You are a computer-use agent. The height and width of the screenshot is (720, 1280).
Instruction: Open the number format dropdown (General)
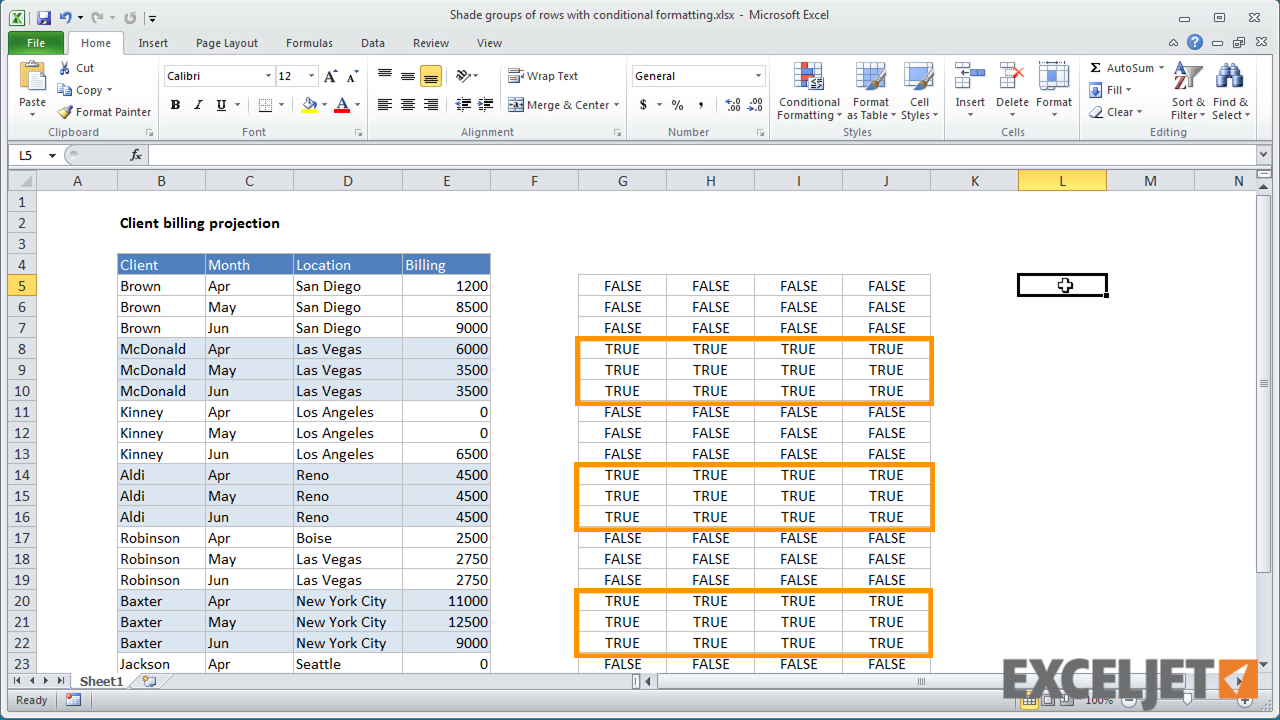pyautogui.click(x=759, y=76)
